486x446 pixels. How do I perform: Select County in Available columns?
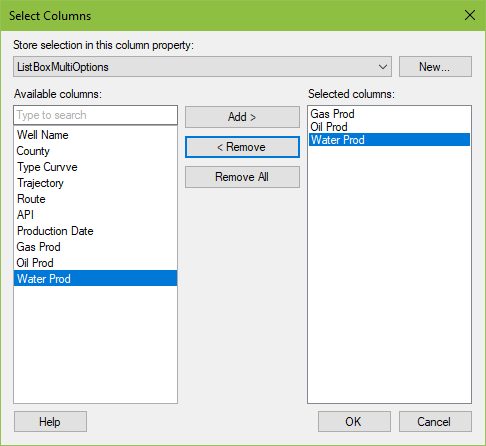coord(95,151)
